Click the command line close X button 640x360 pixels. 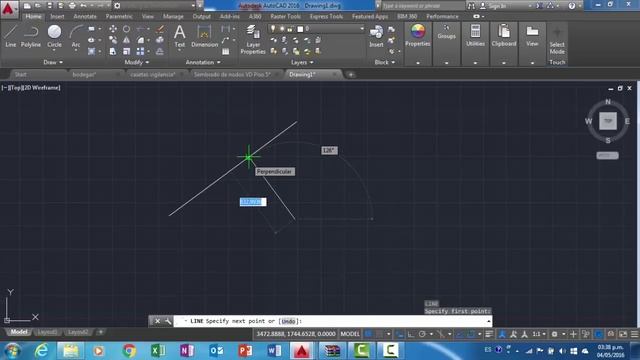click(x=158, y=321)
